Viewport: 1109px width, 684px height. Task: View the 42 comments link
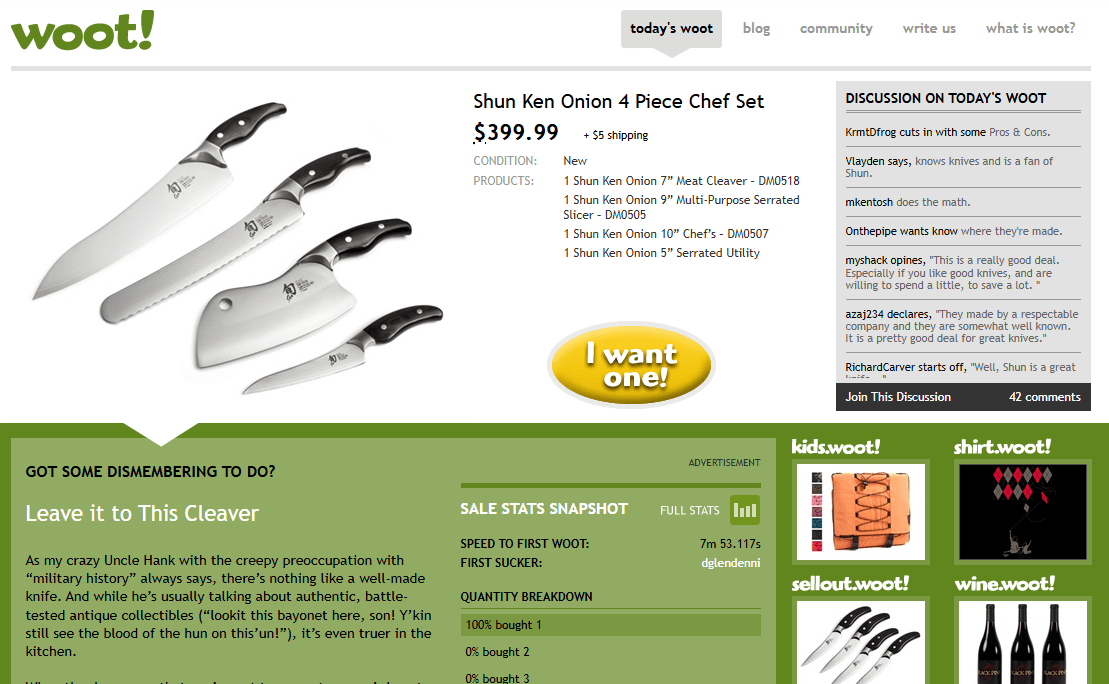[x=1045, y=397]
